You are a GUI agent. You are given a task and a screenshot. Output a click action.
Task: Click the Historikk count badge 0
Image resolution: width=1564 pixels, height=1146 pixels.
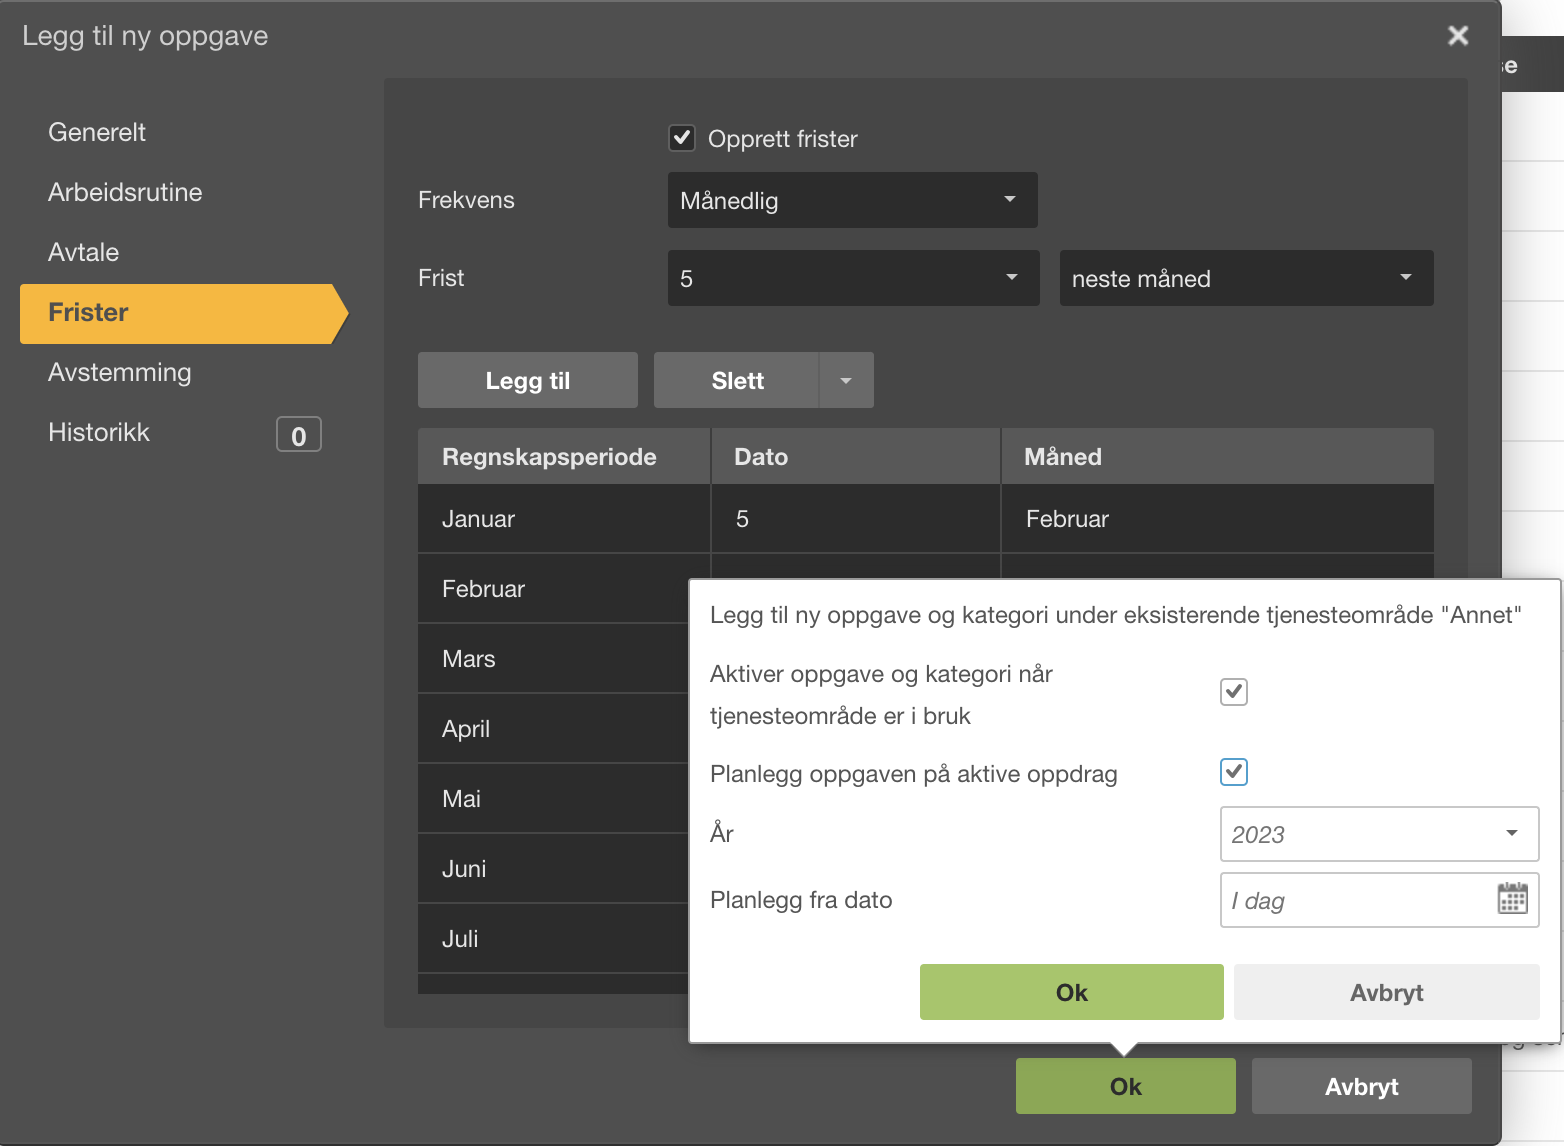(298, 435)
